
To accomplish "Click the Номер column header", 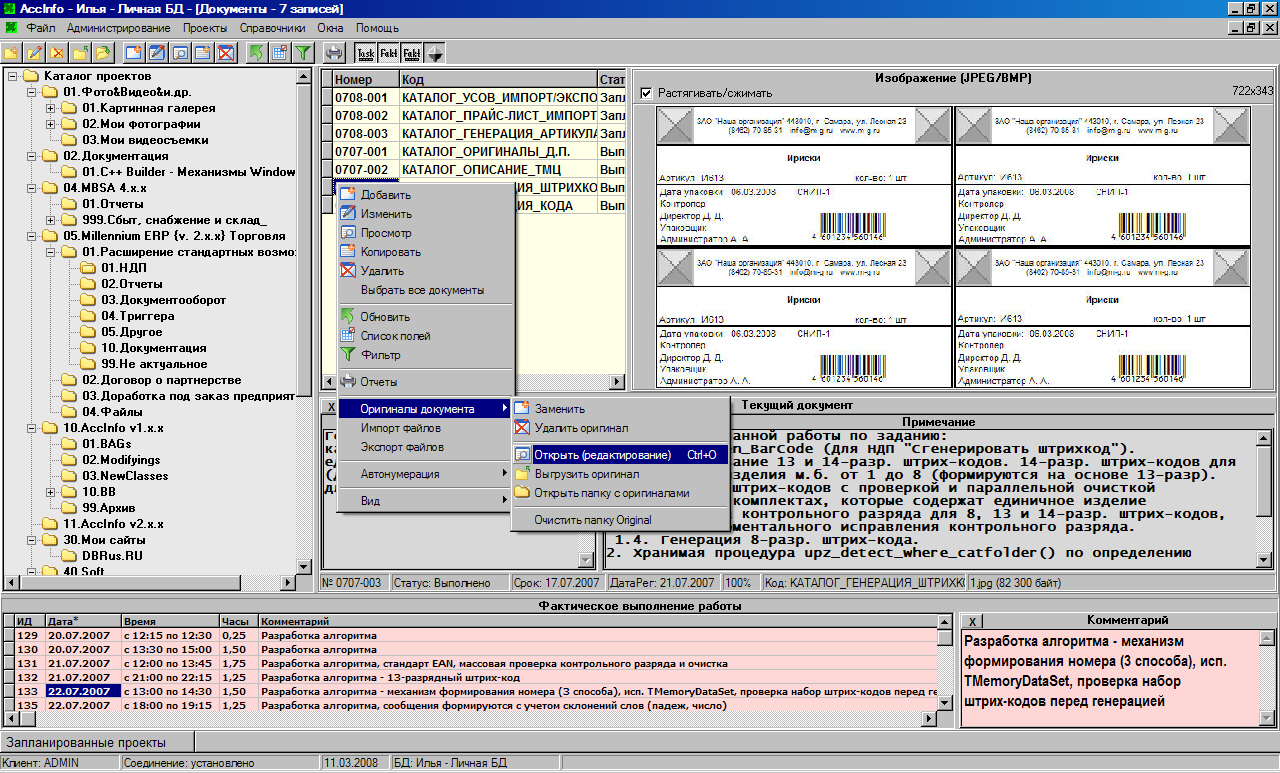I will [x=353, y=79].
